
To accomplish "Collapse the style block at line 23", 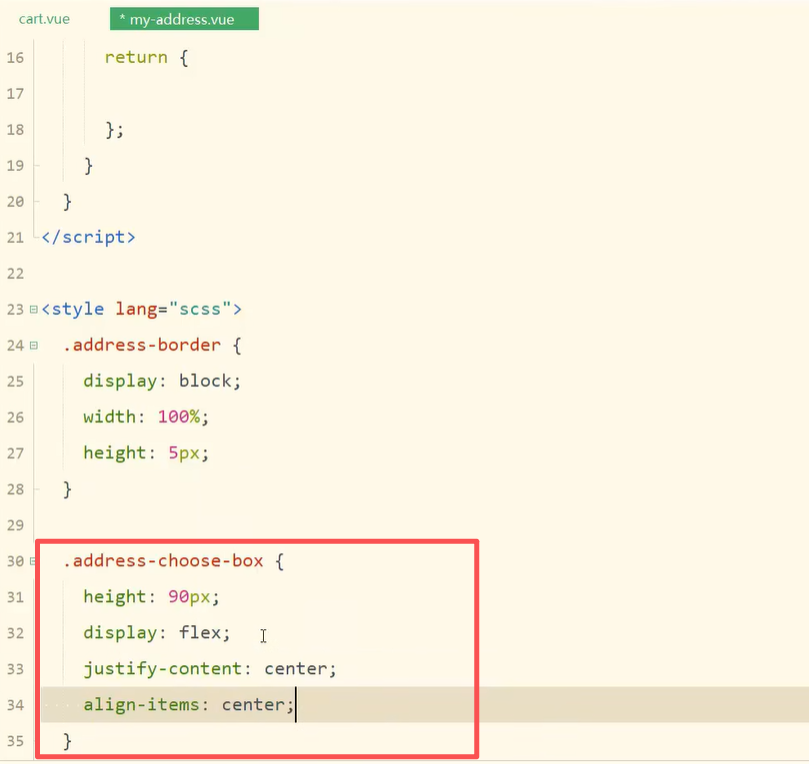I will (x=34, y=310).
